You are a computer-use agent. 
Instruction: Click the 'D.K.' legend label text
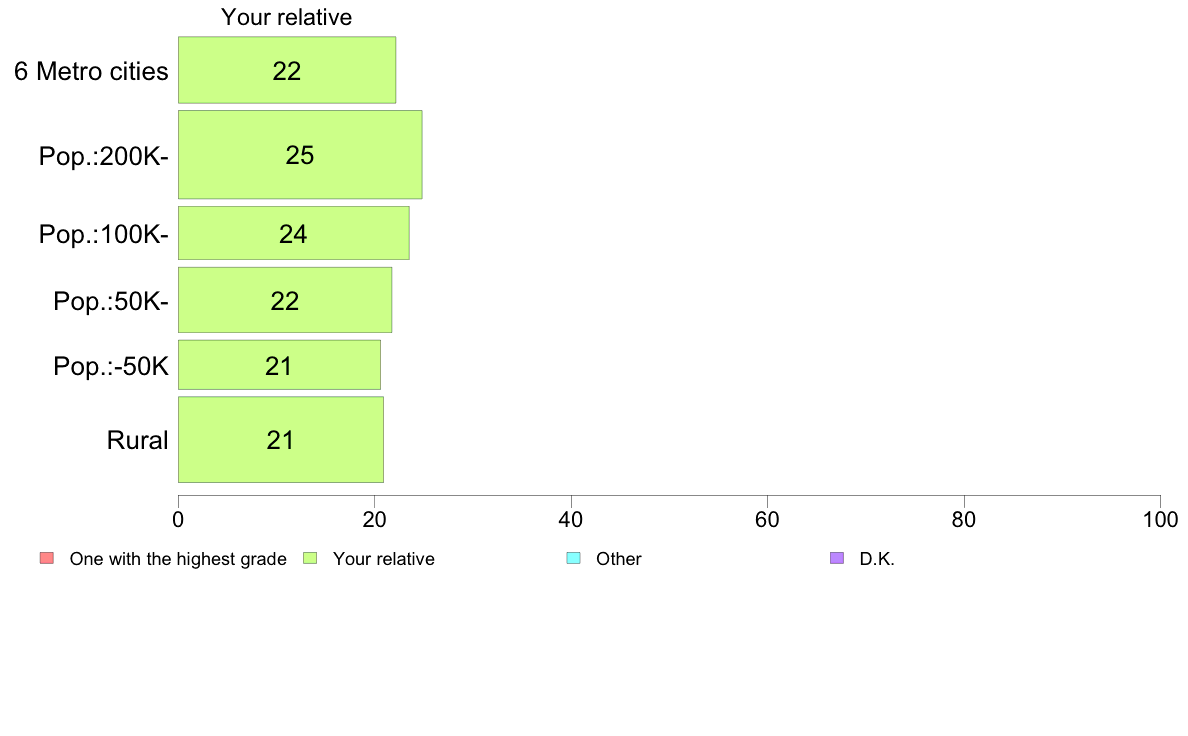877,559
